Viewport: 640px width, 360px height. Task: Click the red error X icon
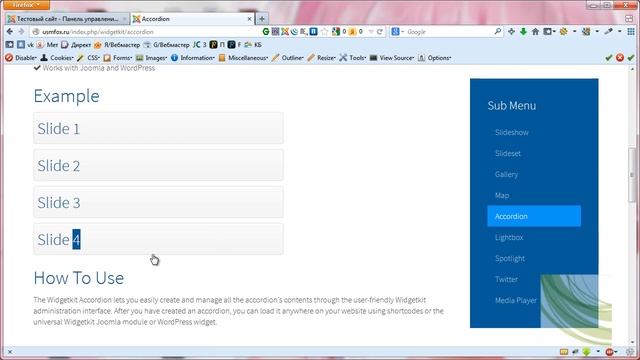(620, 58)
